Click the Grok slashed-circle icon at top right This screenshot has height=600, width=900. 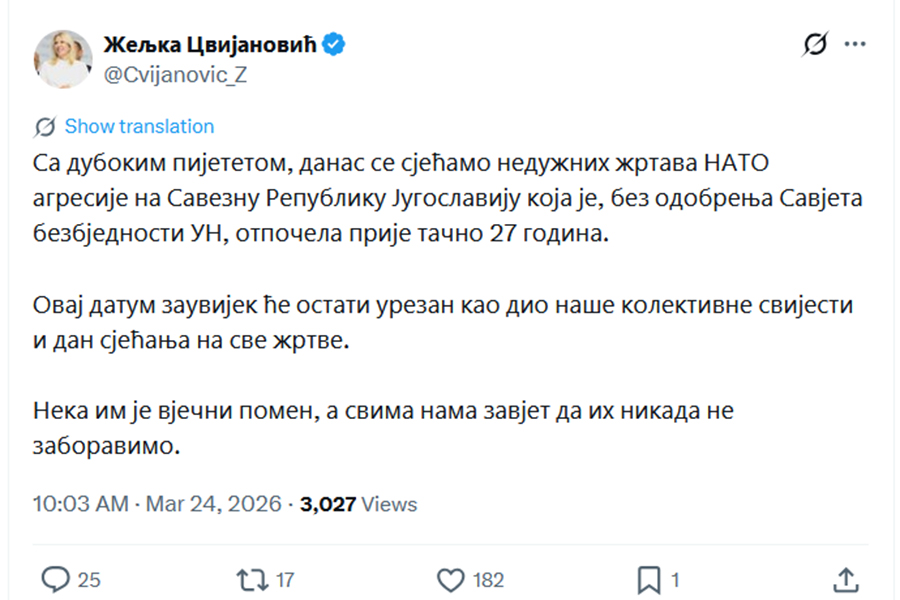click(x=815, y=44)
